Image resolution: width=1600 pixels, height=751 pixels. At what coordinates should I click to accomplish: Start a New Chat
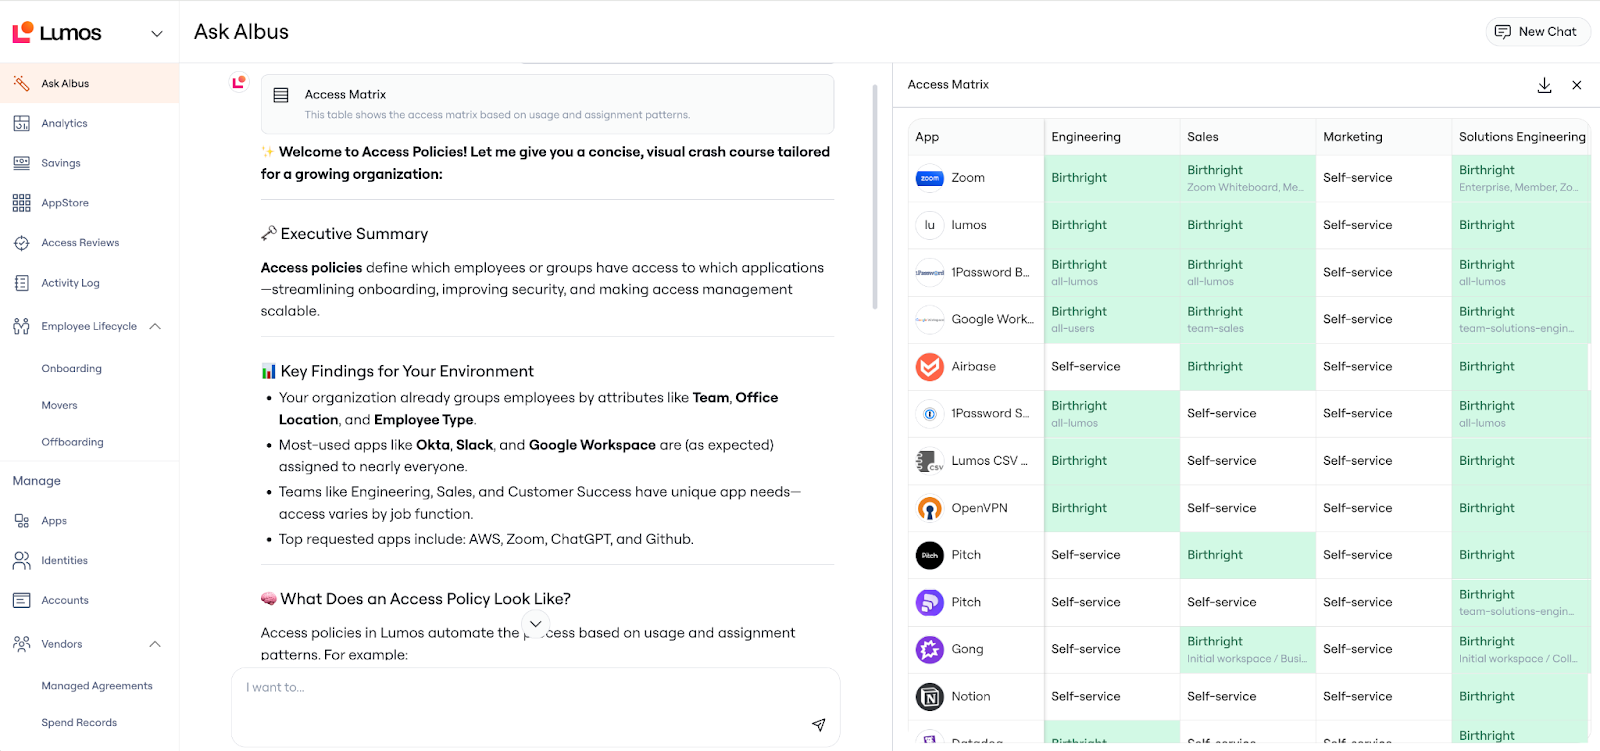pyautogui.click(x=1537, y=32)
